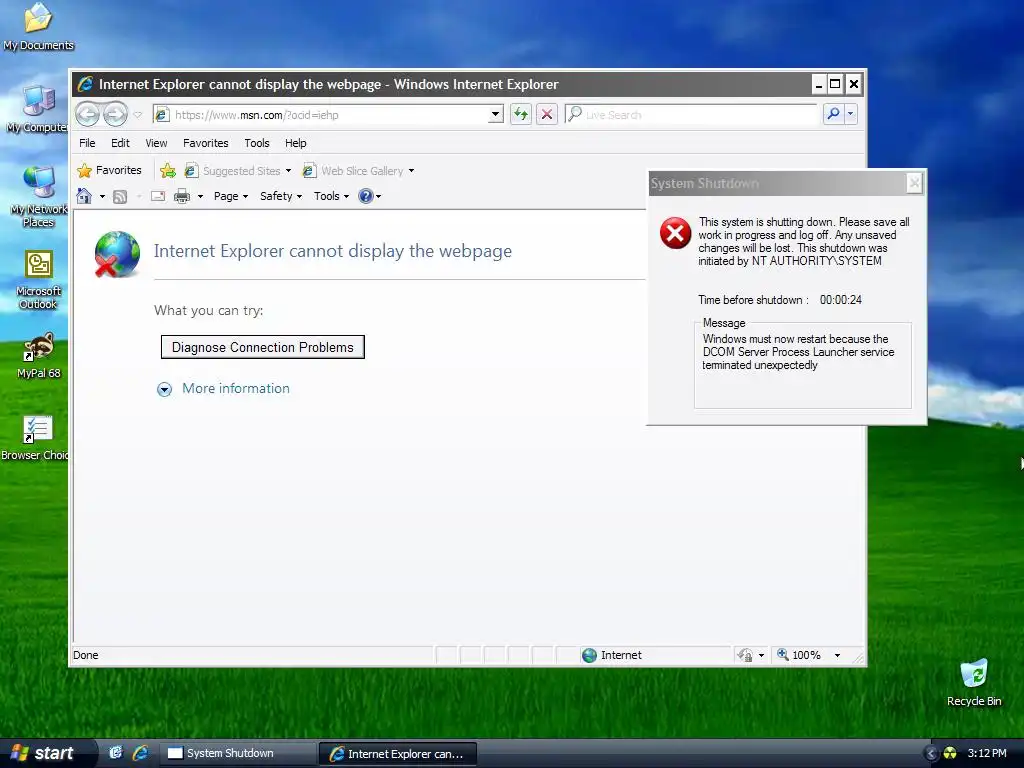
Task: Open My Computer desktop icon
Action: (38, 109)
